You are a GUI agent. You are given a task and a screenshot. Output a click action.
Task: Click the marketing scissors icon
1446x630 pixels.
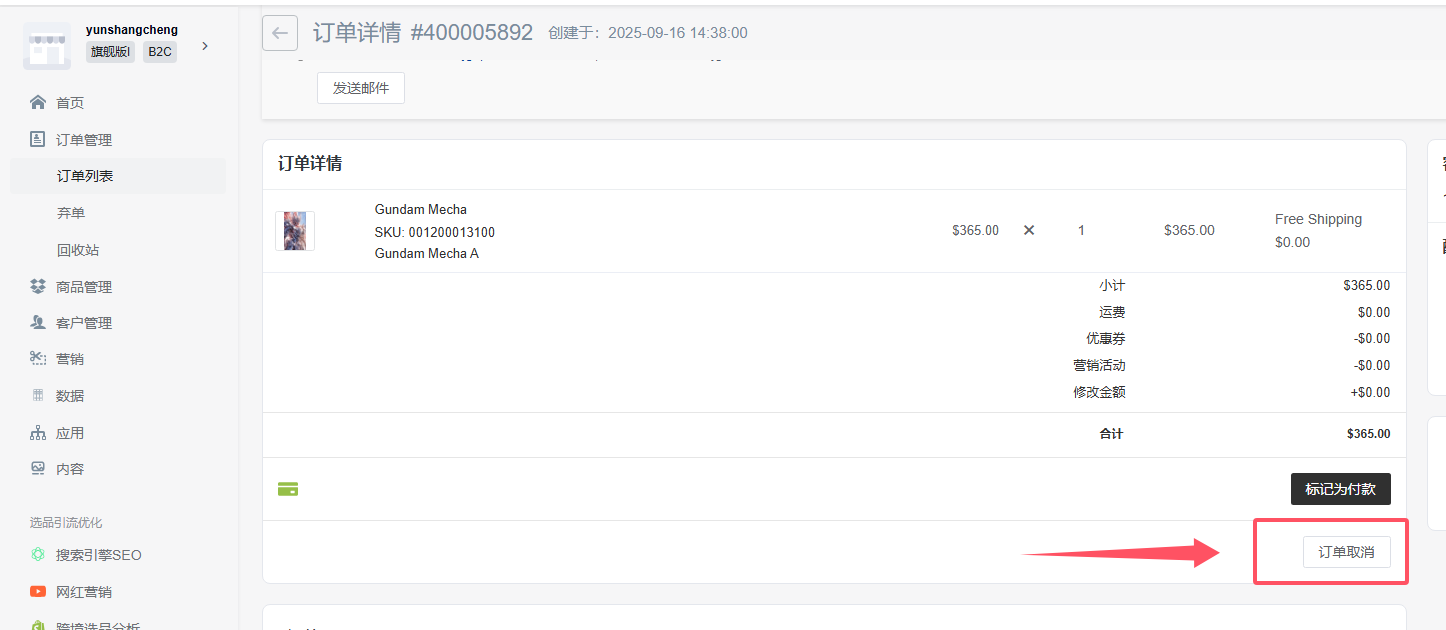coord(38,359)
